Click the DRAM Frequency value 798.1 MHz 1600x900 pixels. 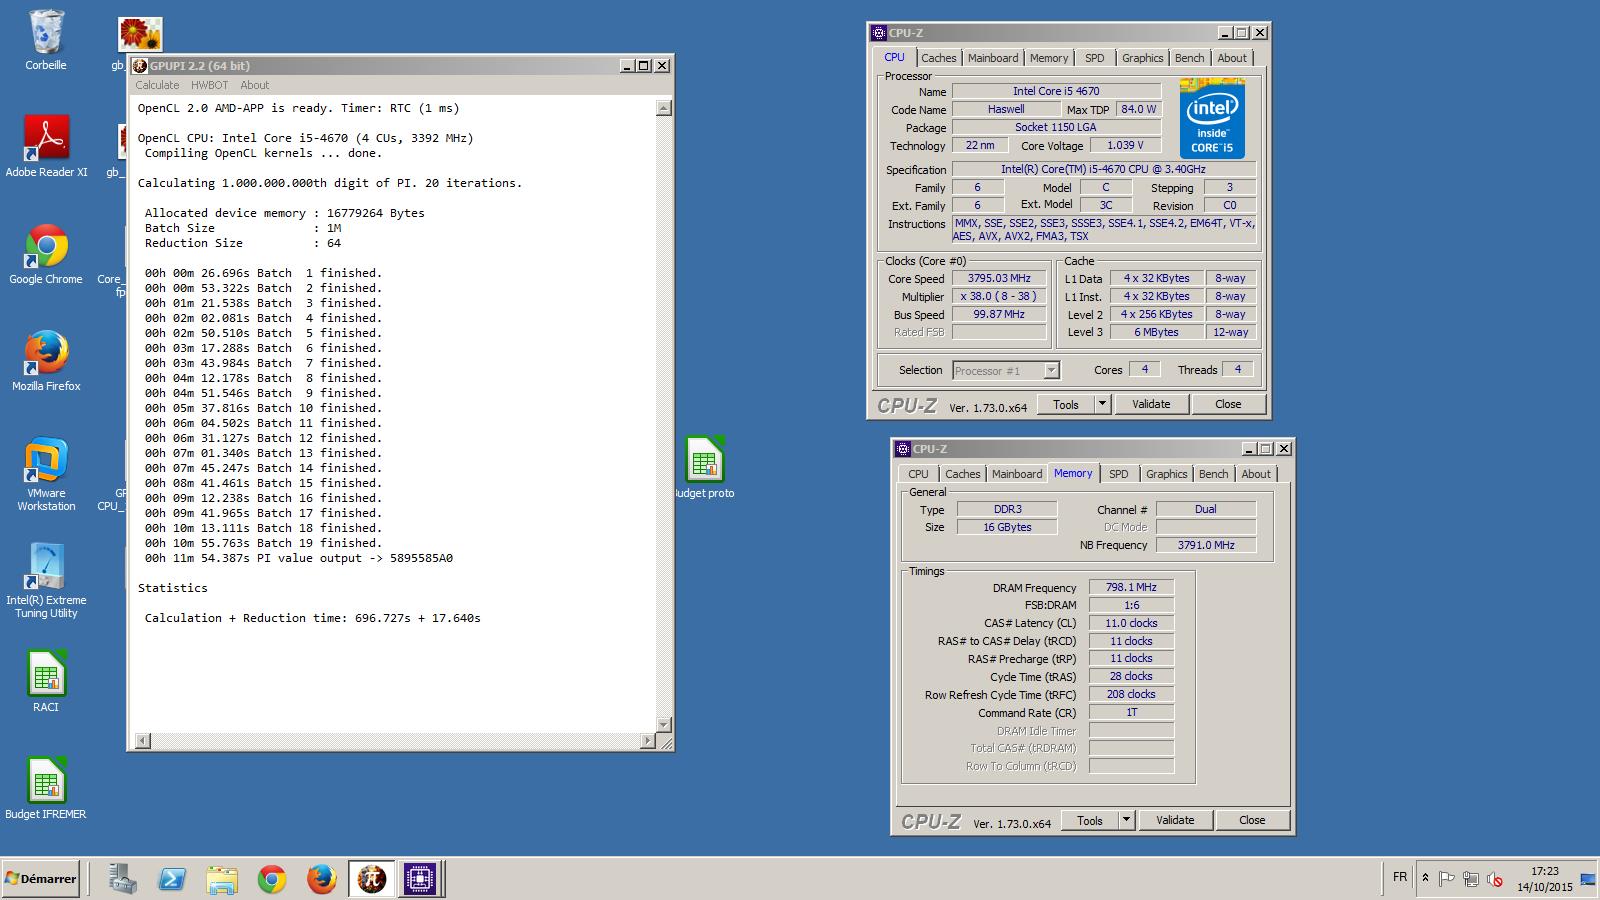point(1131,588)
